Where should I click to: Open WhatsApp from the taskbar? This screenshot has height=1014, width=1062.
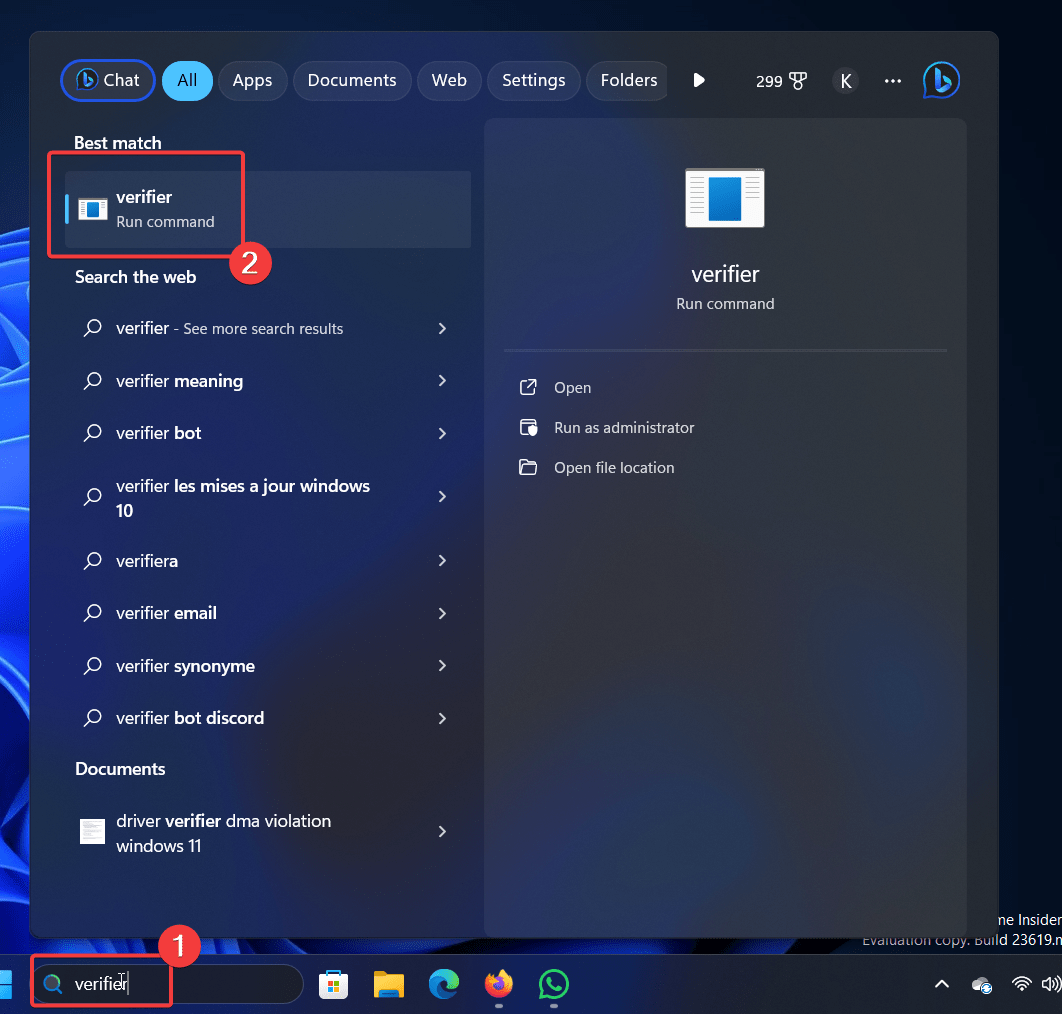[554, 984]
